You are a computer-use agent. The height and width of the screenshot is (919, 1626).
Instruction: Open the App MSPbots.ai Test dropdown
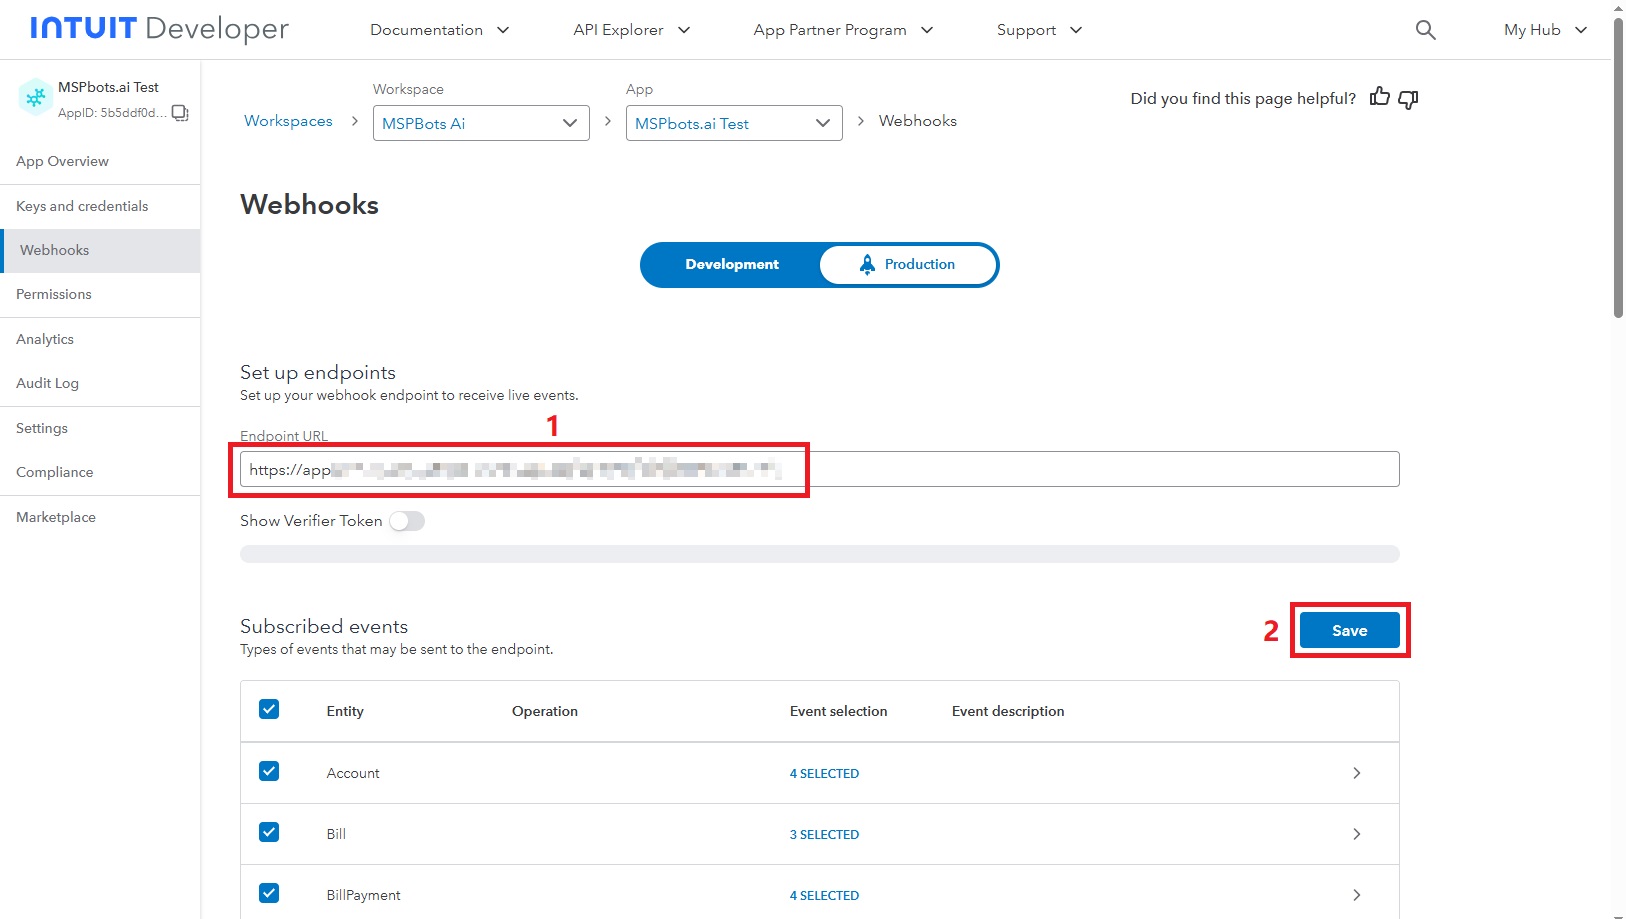[733, 123]
